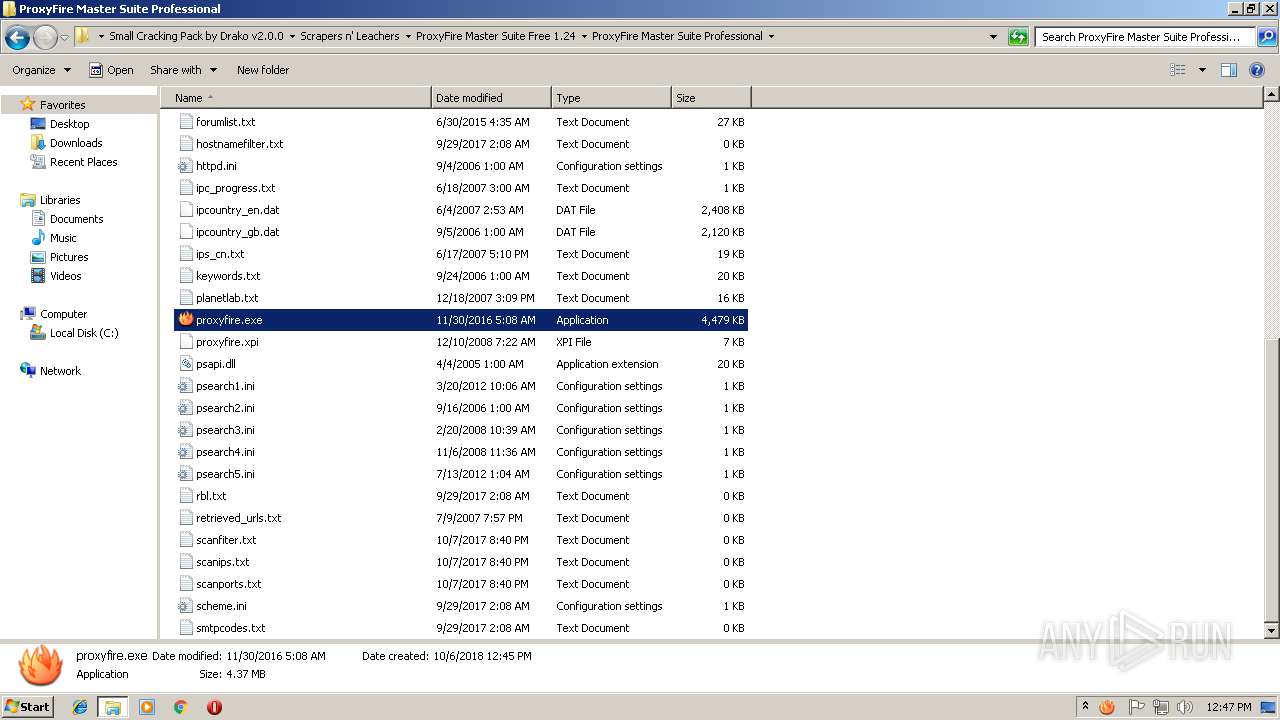Click the refresh button beside address bar
Viewport: 1280px width, 720px height.
pos(1018,37)
